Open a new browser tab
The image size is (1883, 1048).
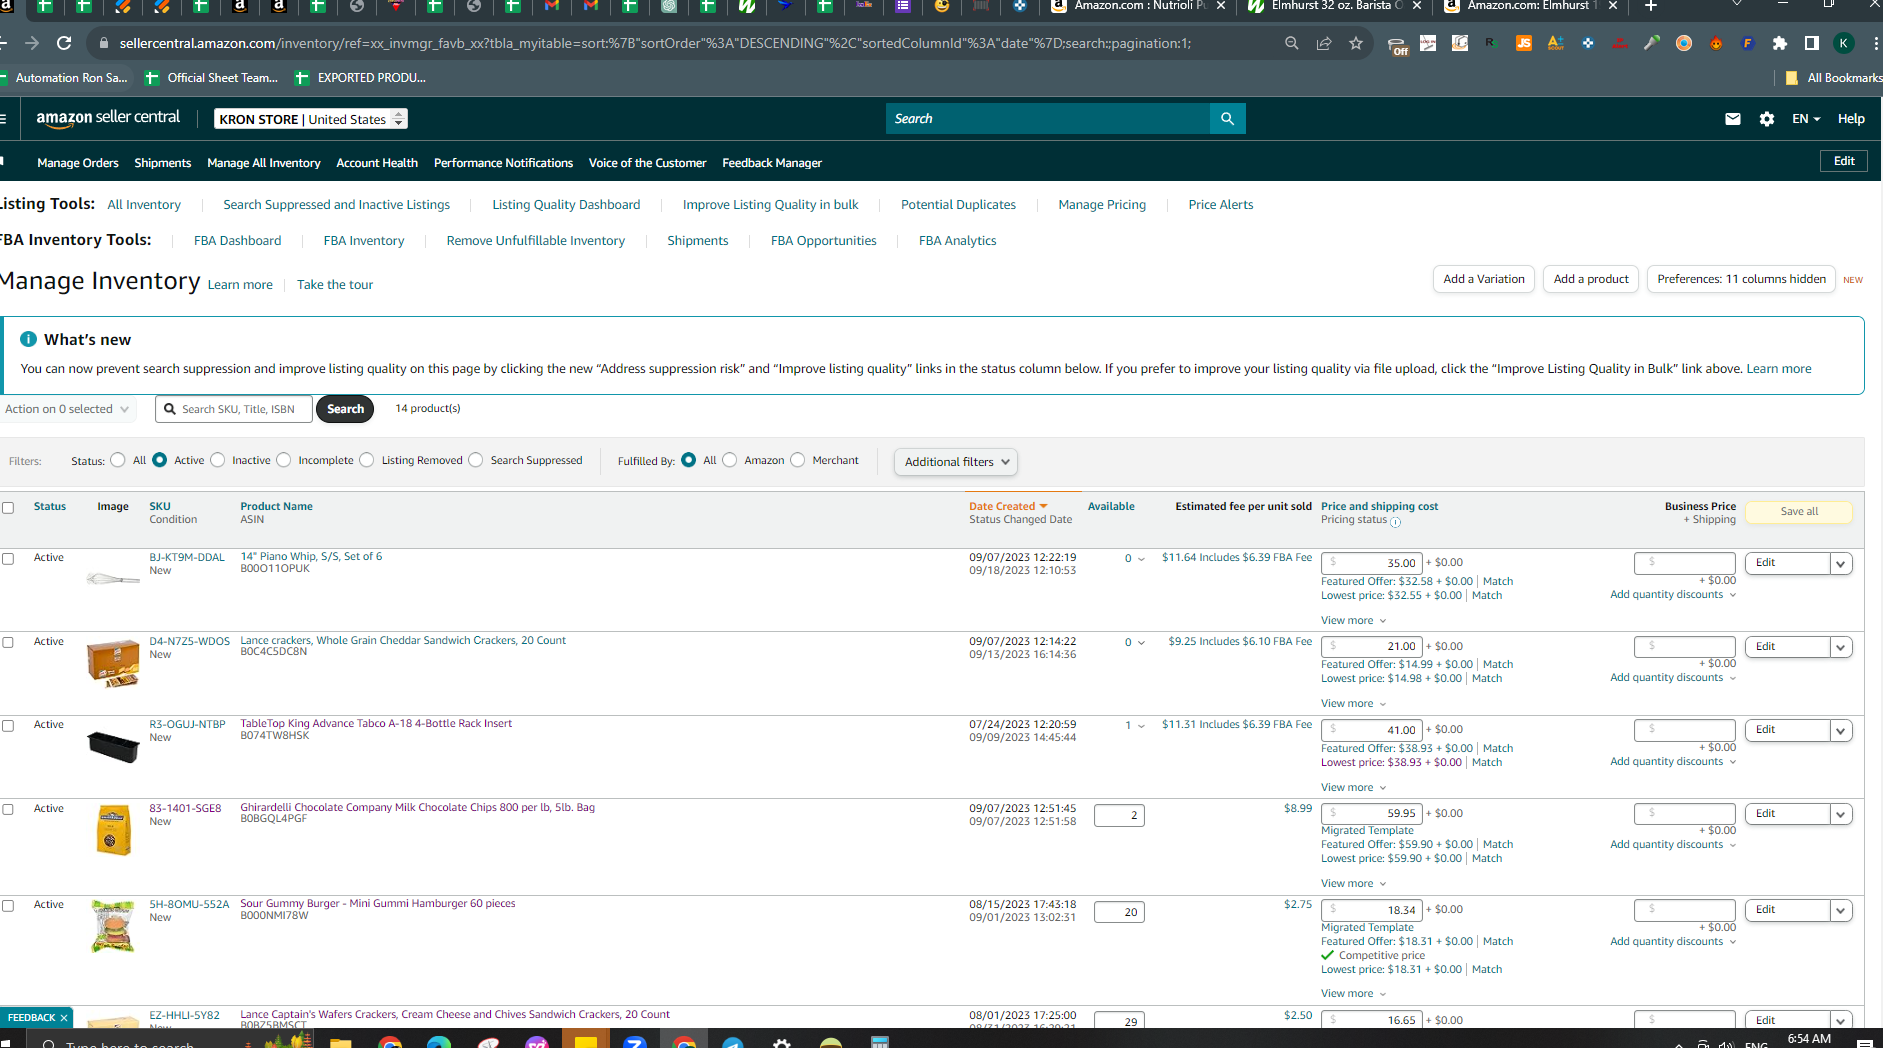pyautogui.click(x=1651, y=6)
